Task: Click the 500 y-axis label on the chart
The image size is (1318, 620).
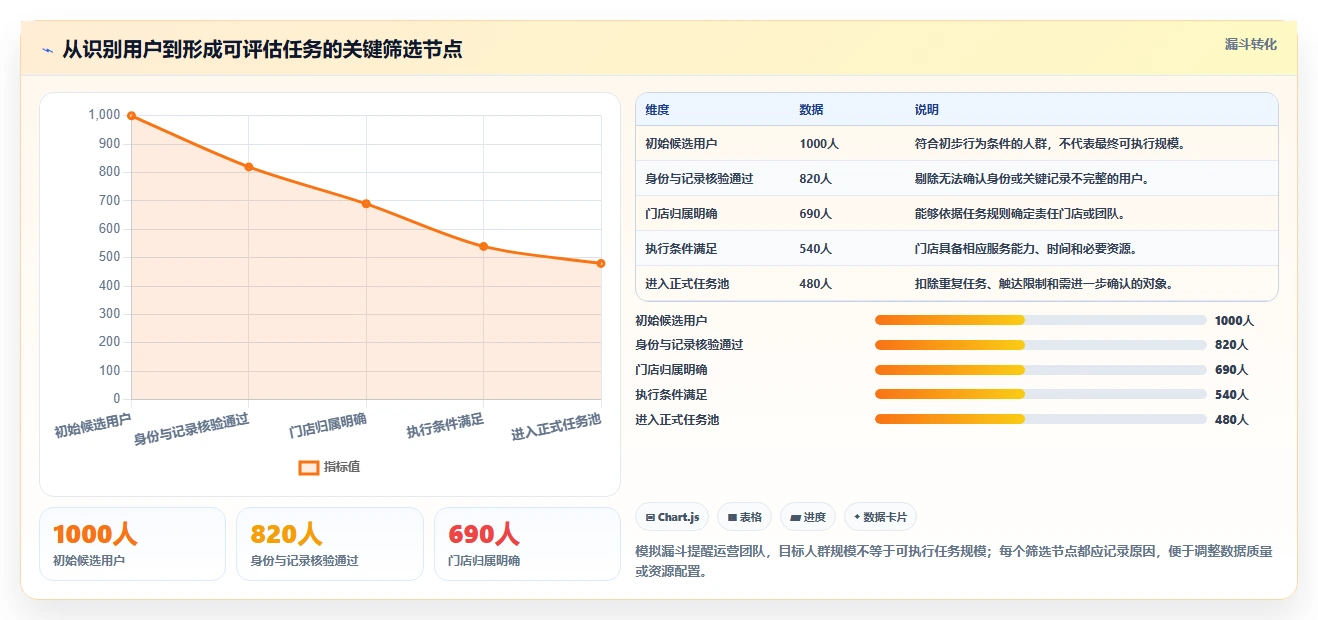Action: (109, 257)
